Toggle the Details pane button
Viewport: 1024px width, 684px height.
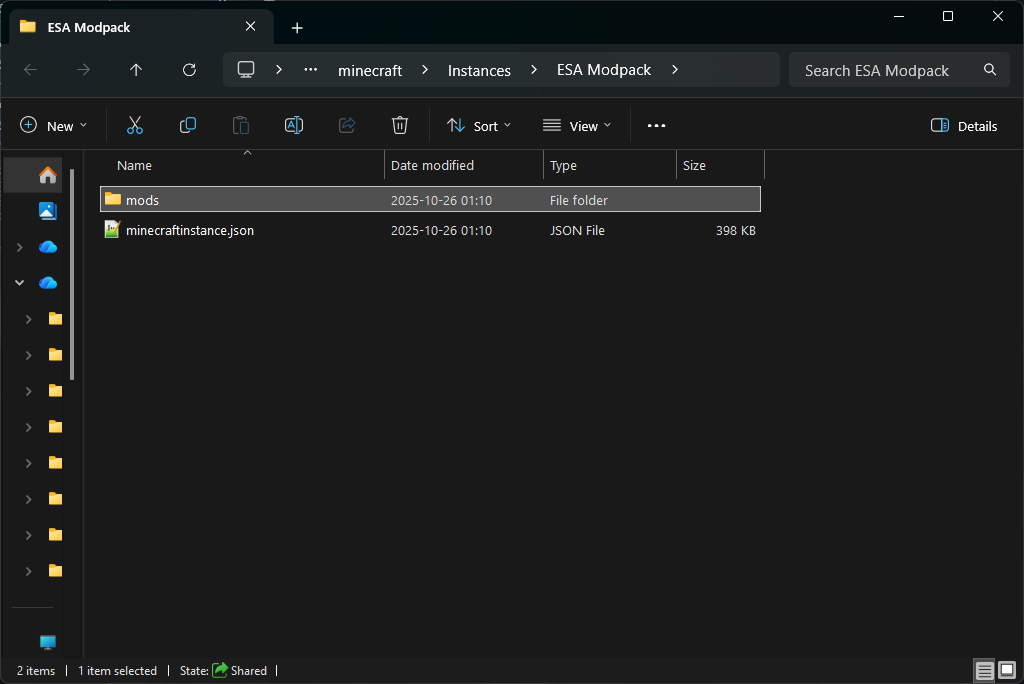click(964, 126)
